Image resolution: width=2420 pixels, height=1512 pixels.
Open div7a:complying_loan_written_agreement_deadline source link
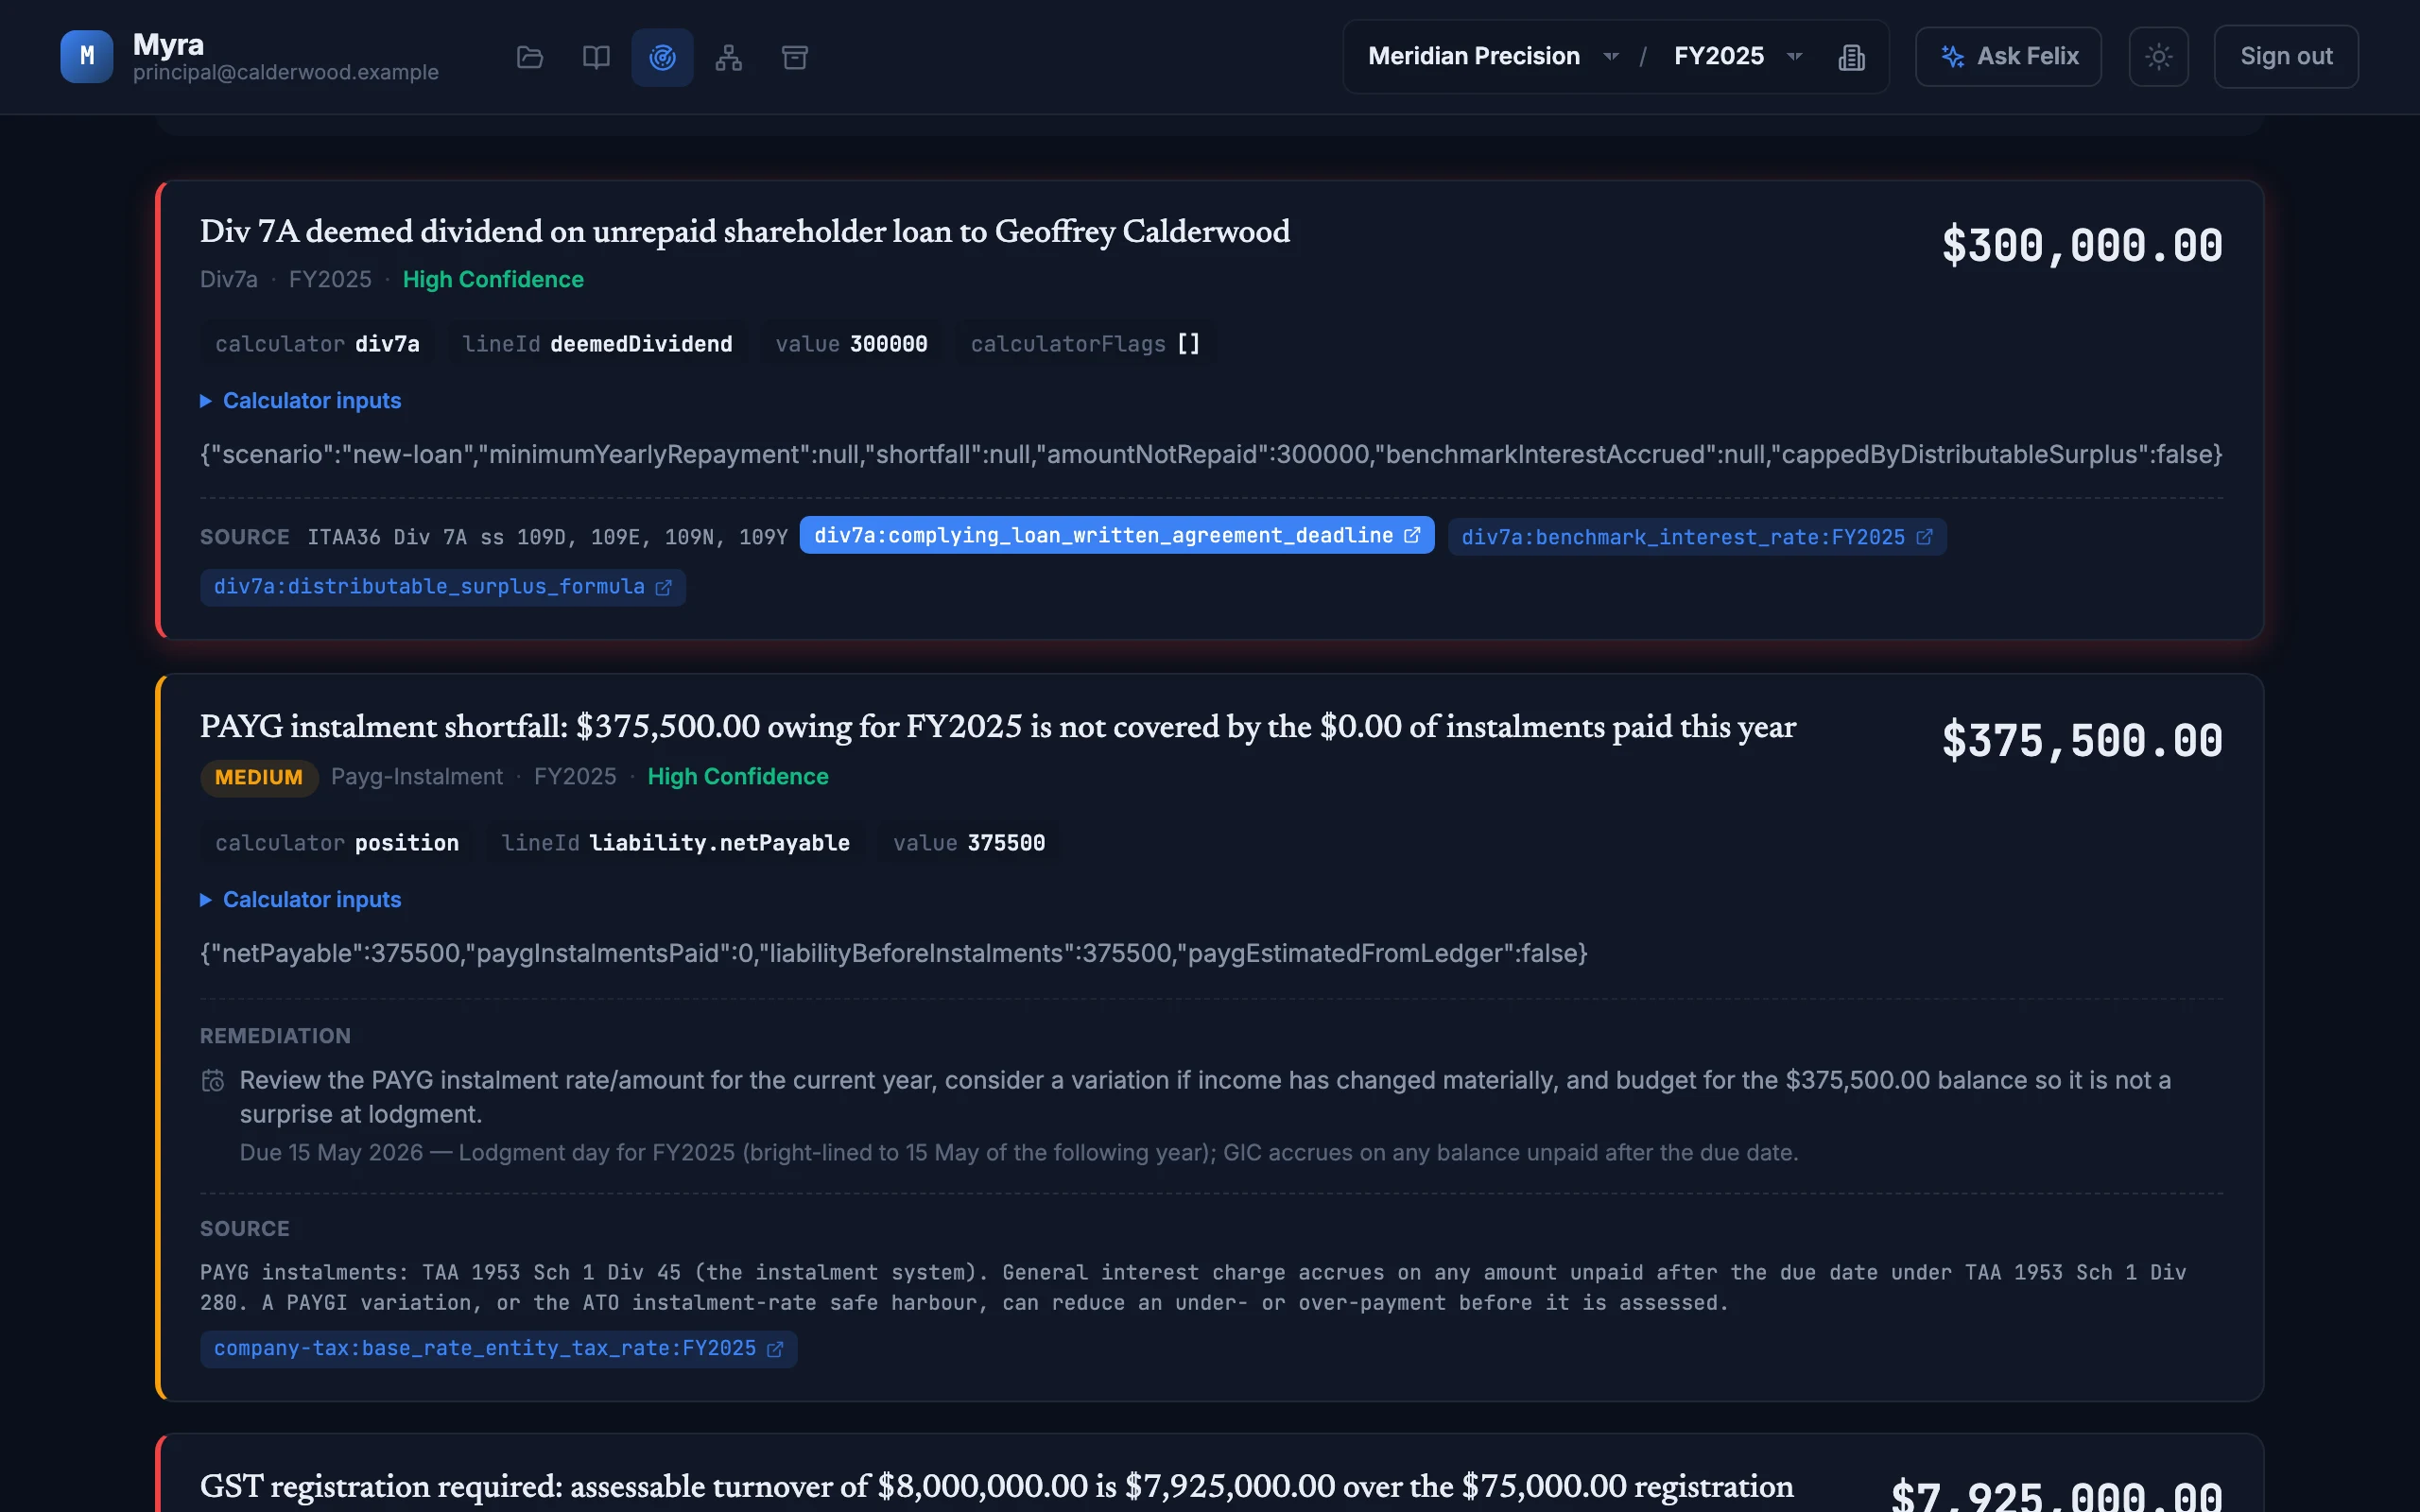1117,535
